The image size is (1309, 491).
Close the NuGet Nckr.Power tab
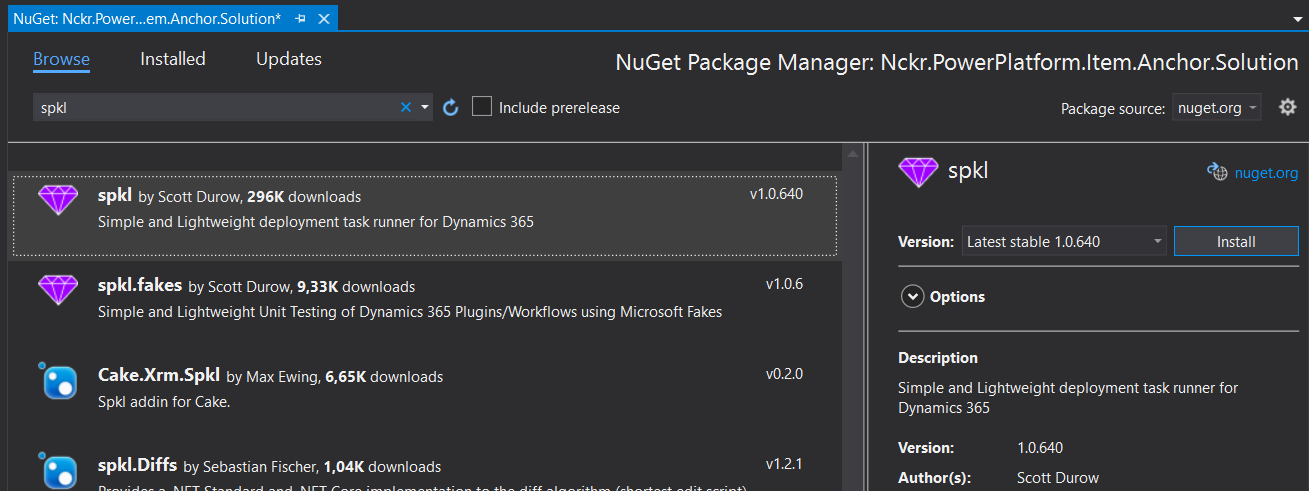[323, 18]
